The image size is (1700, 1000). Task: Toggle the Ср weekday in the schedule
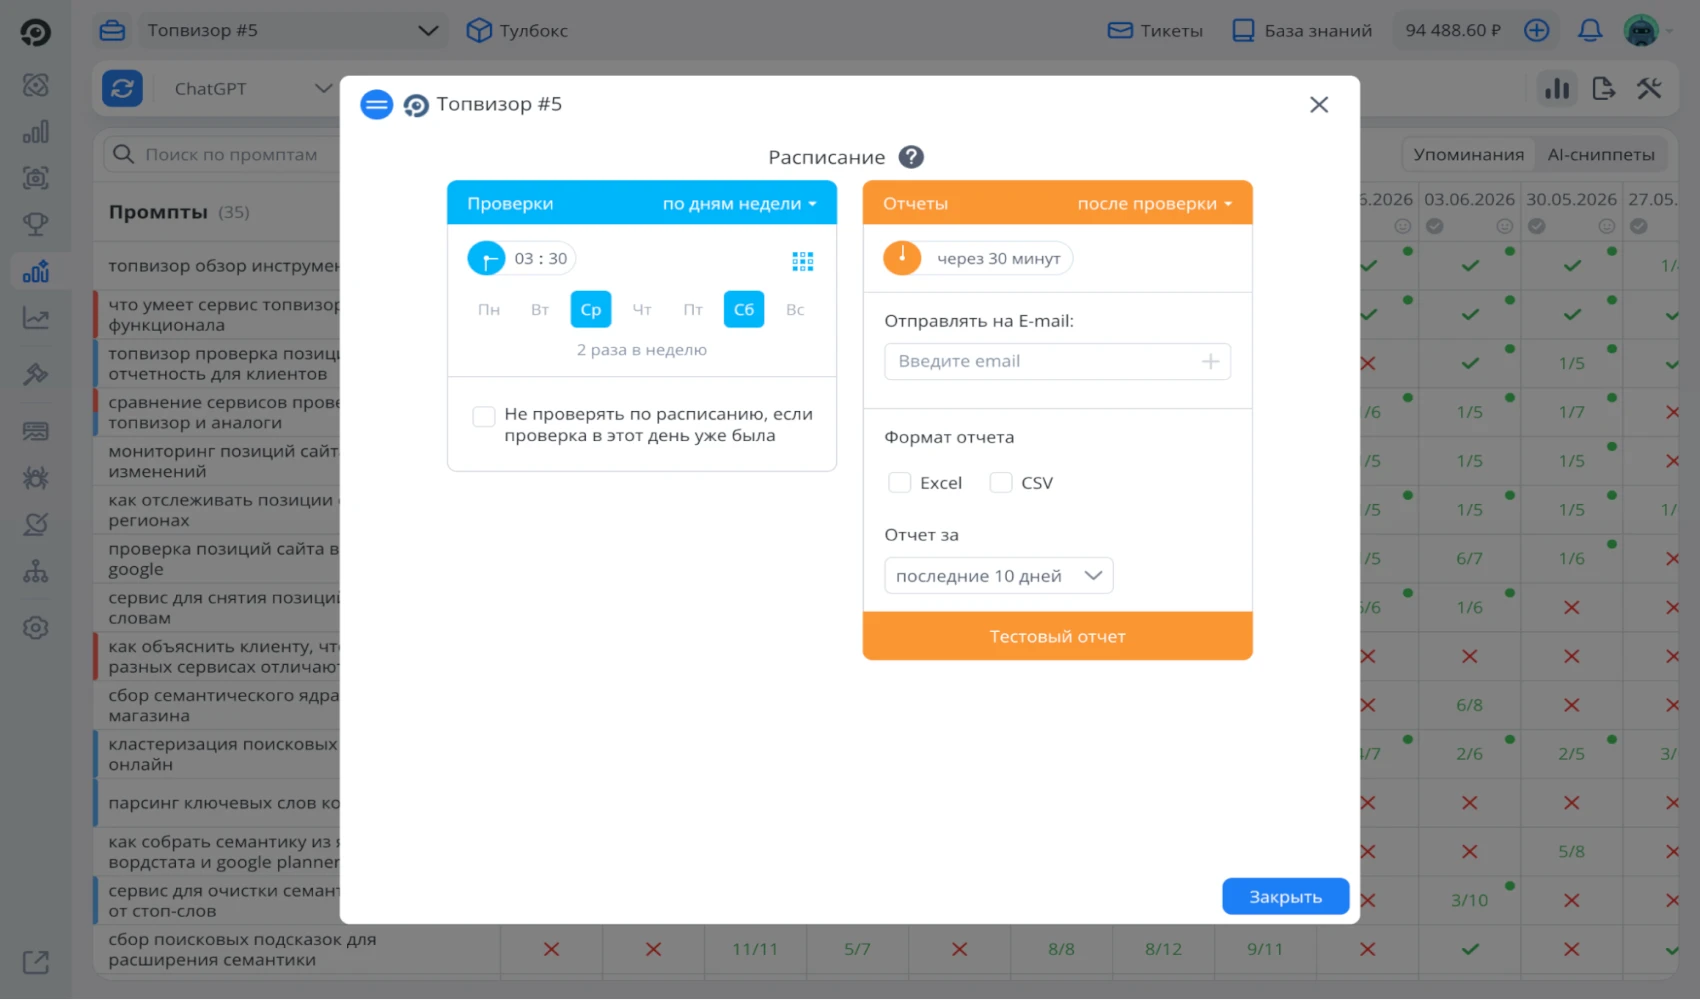pos(591,310)
